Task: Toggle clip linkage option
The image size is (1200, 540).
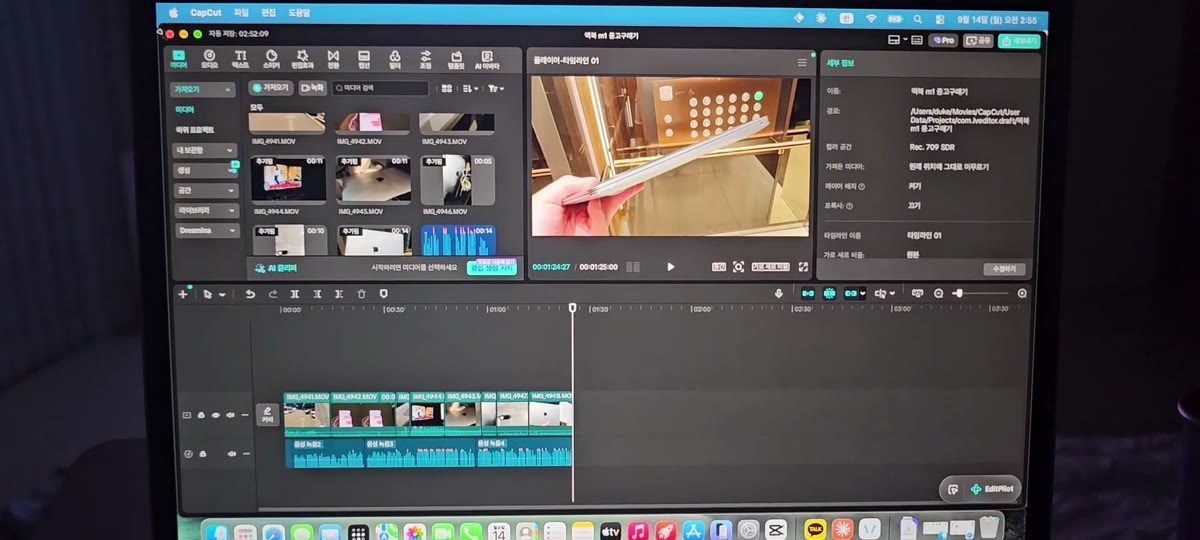Action: [854, 294]
